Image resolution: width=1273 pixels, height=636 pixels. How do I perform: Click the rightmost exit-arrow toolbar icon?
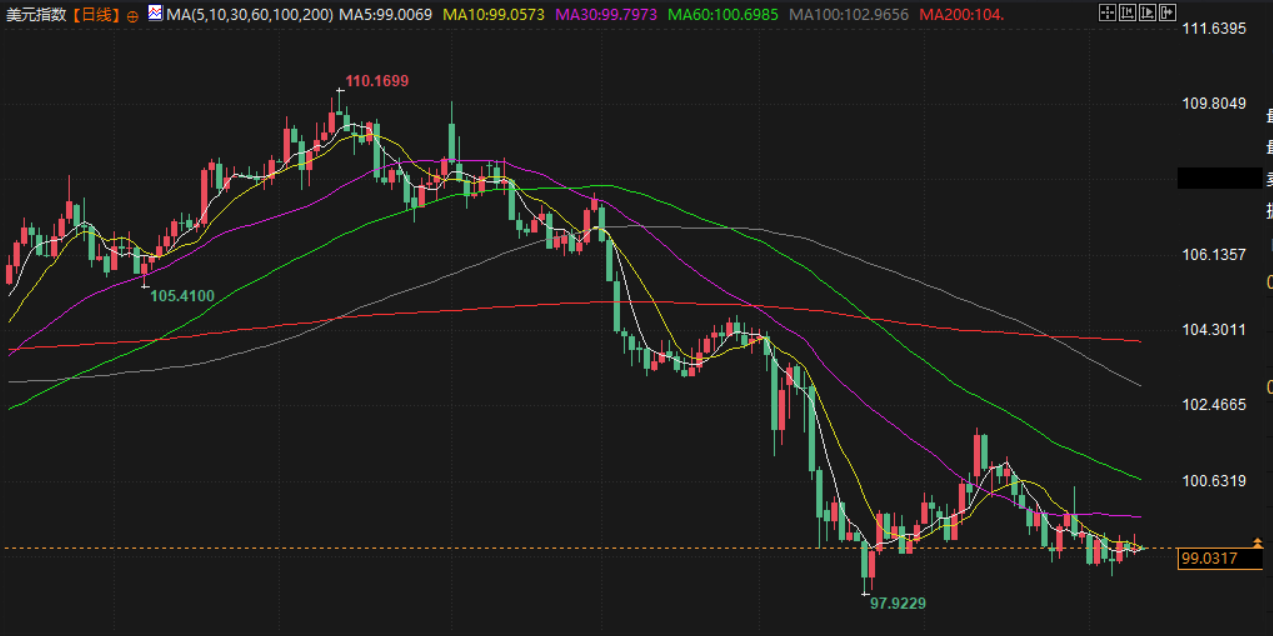click(x=1167, y=13)
